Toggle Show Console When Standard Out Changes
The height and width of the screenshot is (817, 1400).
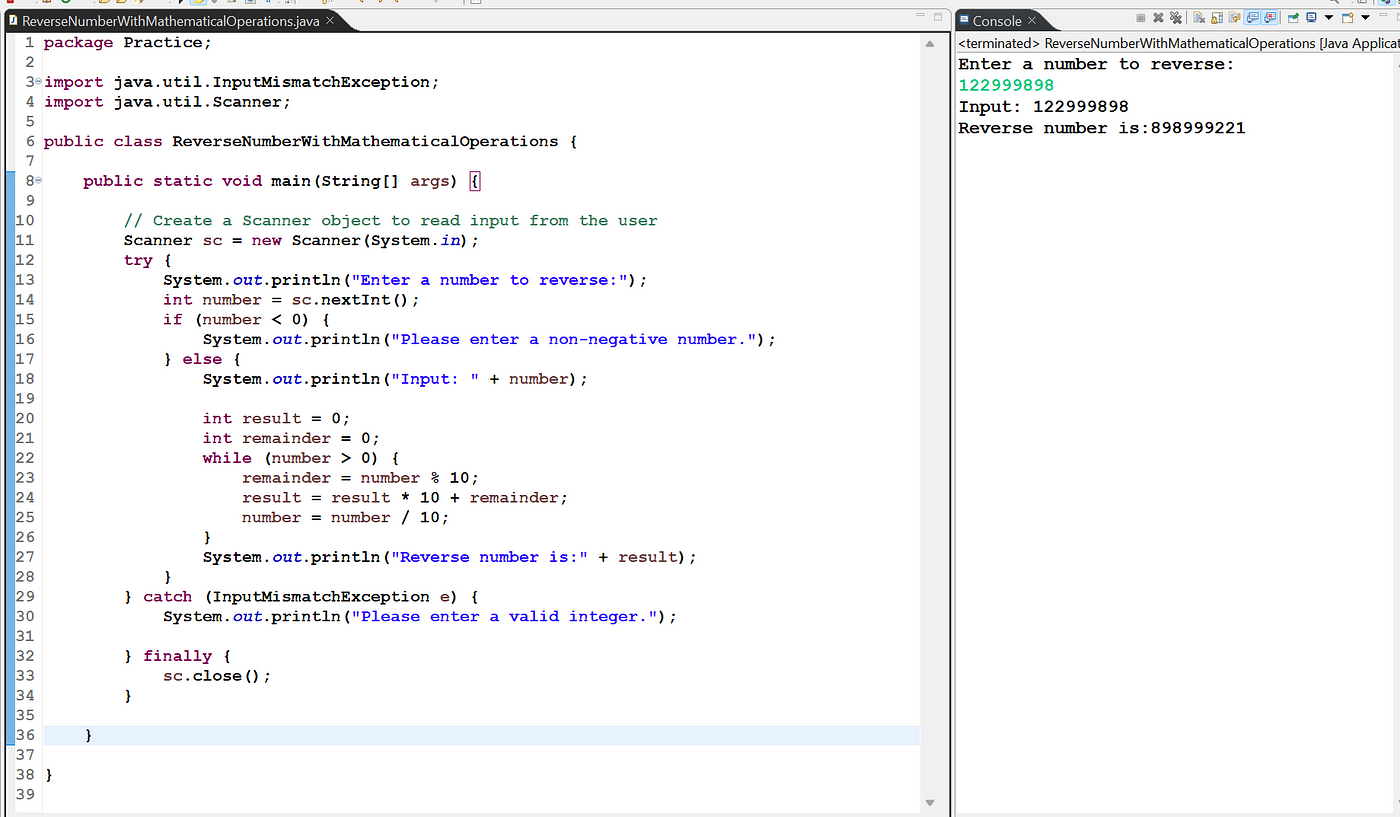(1252, 18)
